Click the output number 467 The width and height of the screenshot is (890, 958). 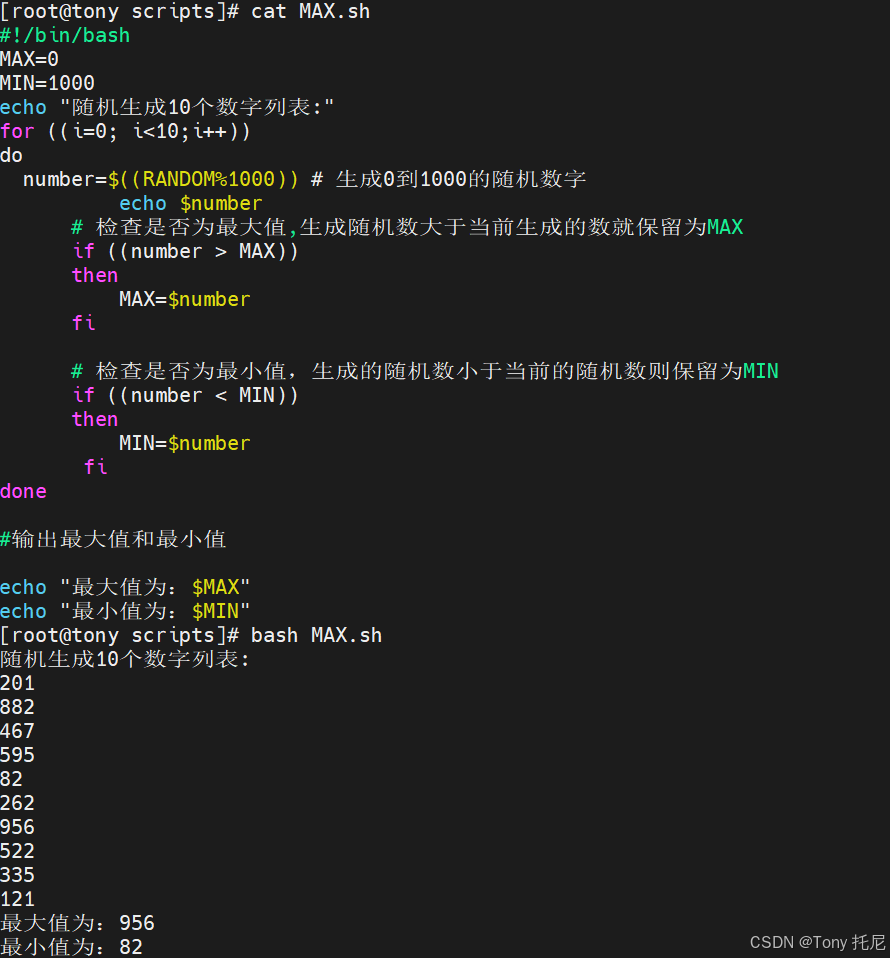[18, 731]
